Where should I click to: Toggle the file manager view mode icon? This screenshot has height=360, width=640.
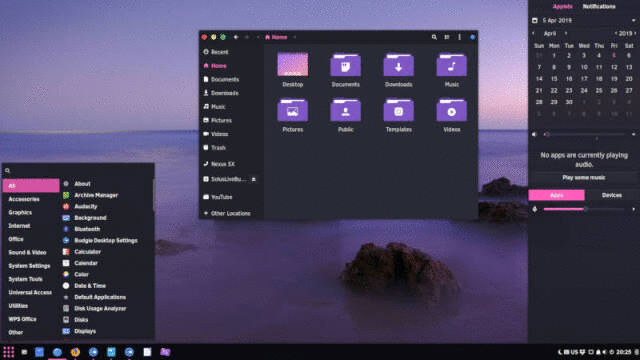point(447,37)
